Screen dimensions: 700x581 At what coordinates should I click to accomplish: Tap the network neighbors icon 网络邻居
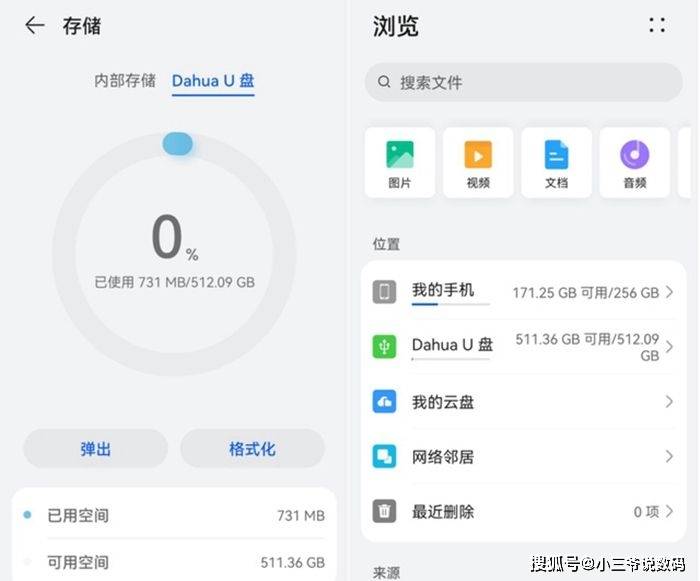click(x=384, y=456)
